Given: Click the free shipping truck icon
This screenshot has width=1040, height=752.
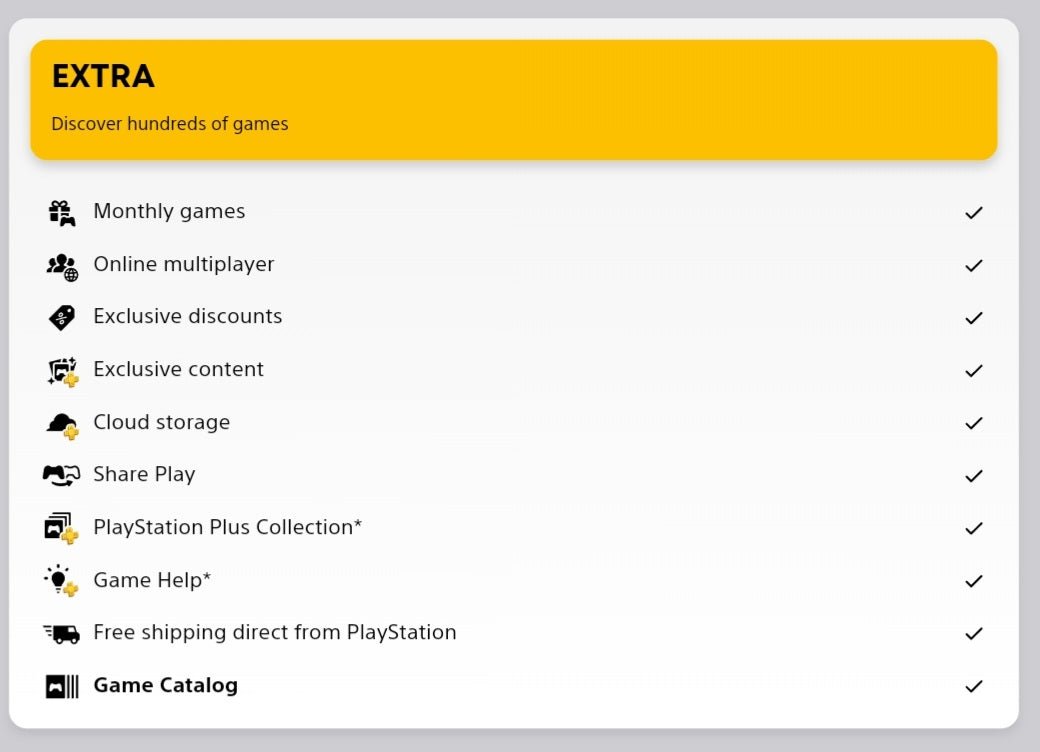Looking at the screenshot, I should (61, 633).
